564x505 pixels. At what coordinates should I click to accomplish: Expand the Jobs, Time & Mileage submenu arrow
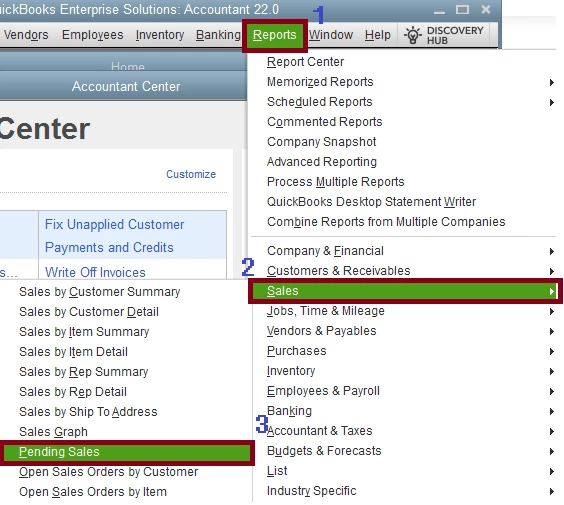tap(551, 311)
